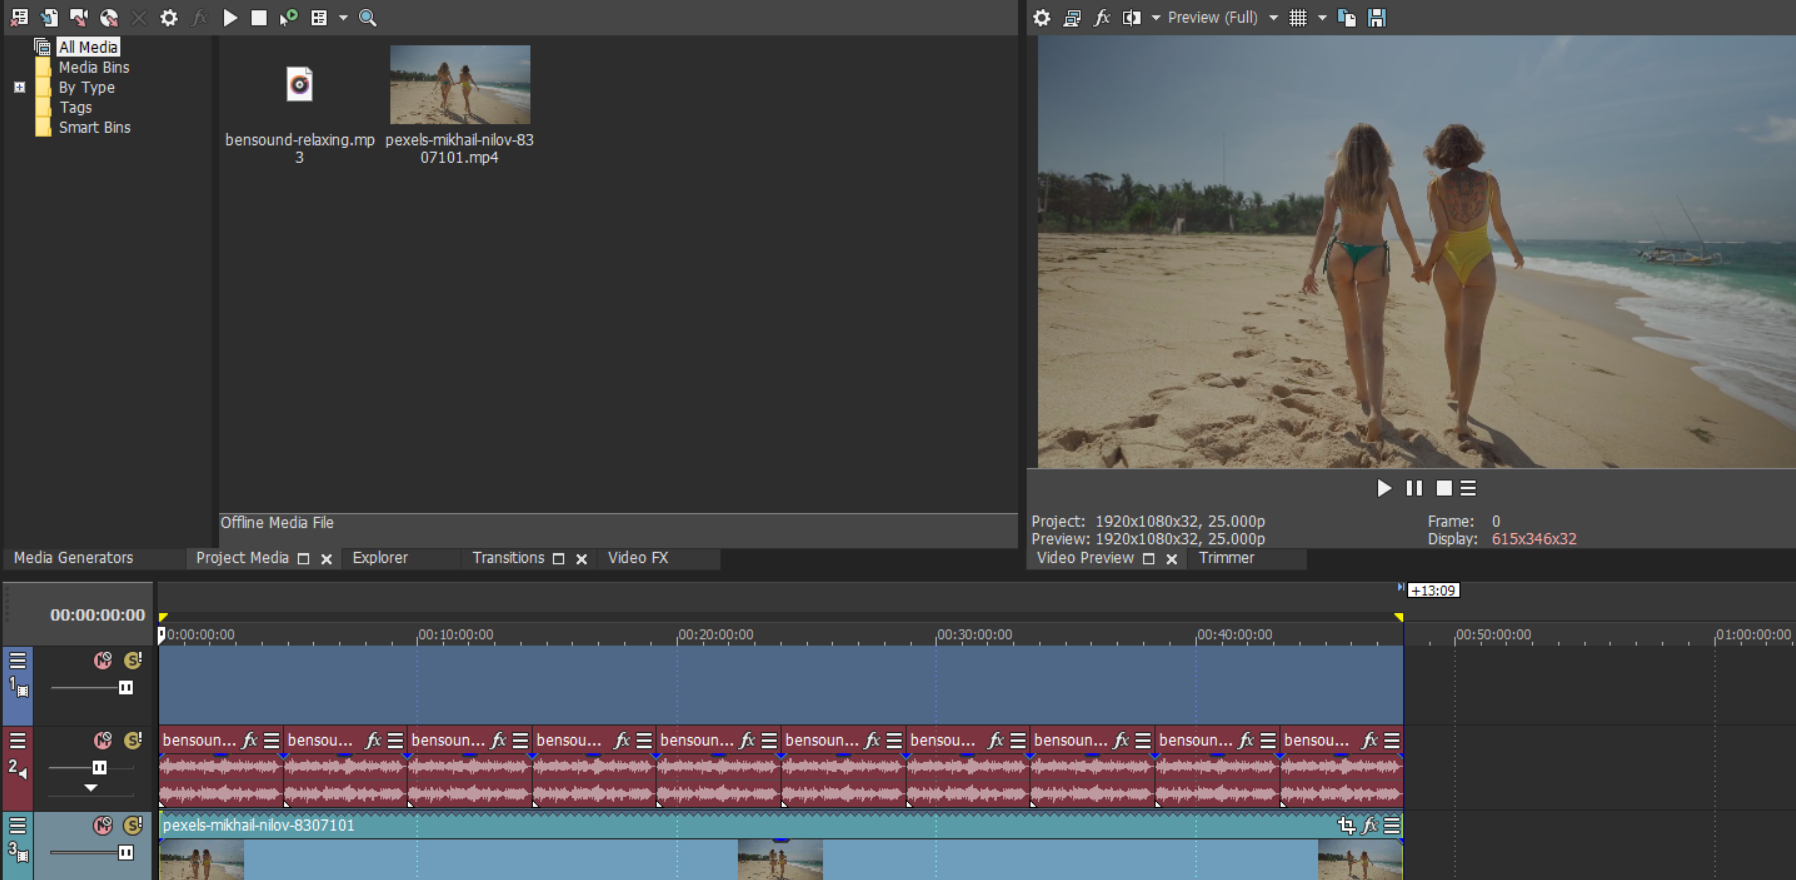Click the Search Media magnifier icon

pyautogui.click(x=368, y=17)
